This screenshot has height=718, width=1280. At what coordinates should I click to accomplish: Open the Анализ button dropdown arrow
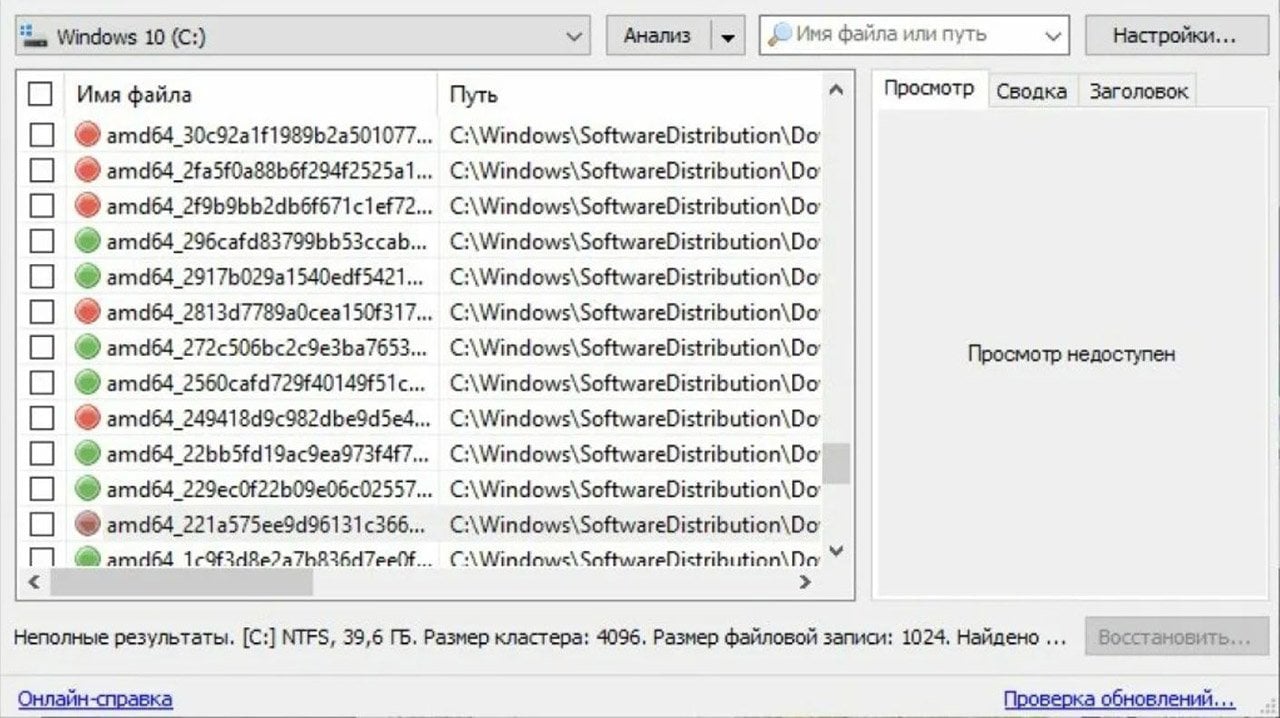727,37
